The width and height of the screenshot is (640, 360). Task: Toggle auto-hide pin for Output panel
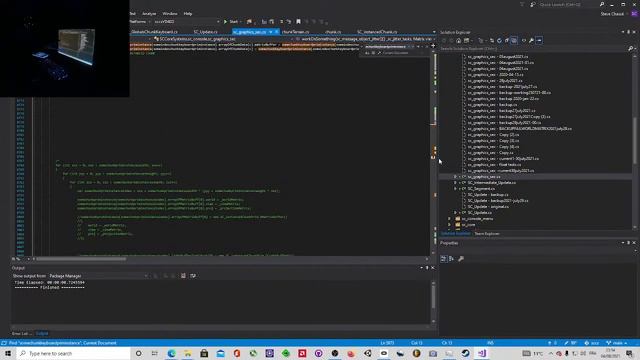coord(427,268)
